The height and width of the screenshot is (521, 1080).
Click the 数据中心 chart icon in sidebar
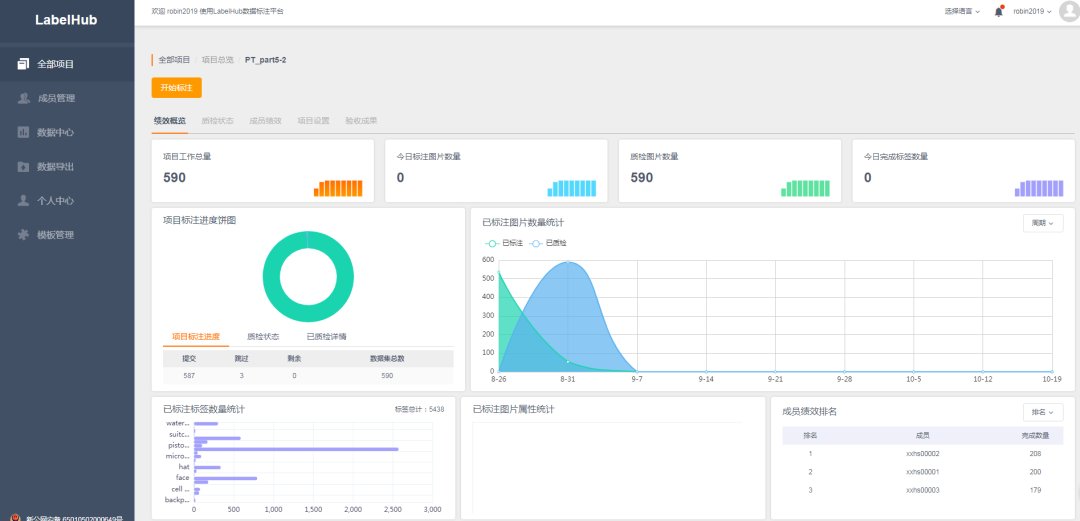point(23,132)
